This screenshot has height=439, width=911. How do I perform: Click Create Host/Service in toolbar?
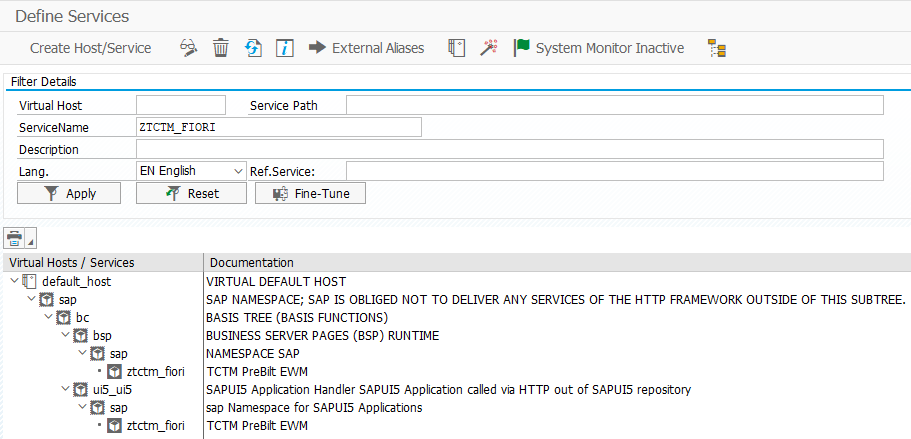pyautogui.click(x=90, y=48)
